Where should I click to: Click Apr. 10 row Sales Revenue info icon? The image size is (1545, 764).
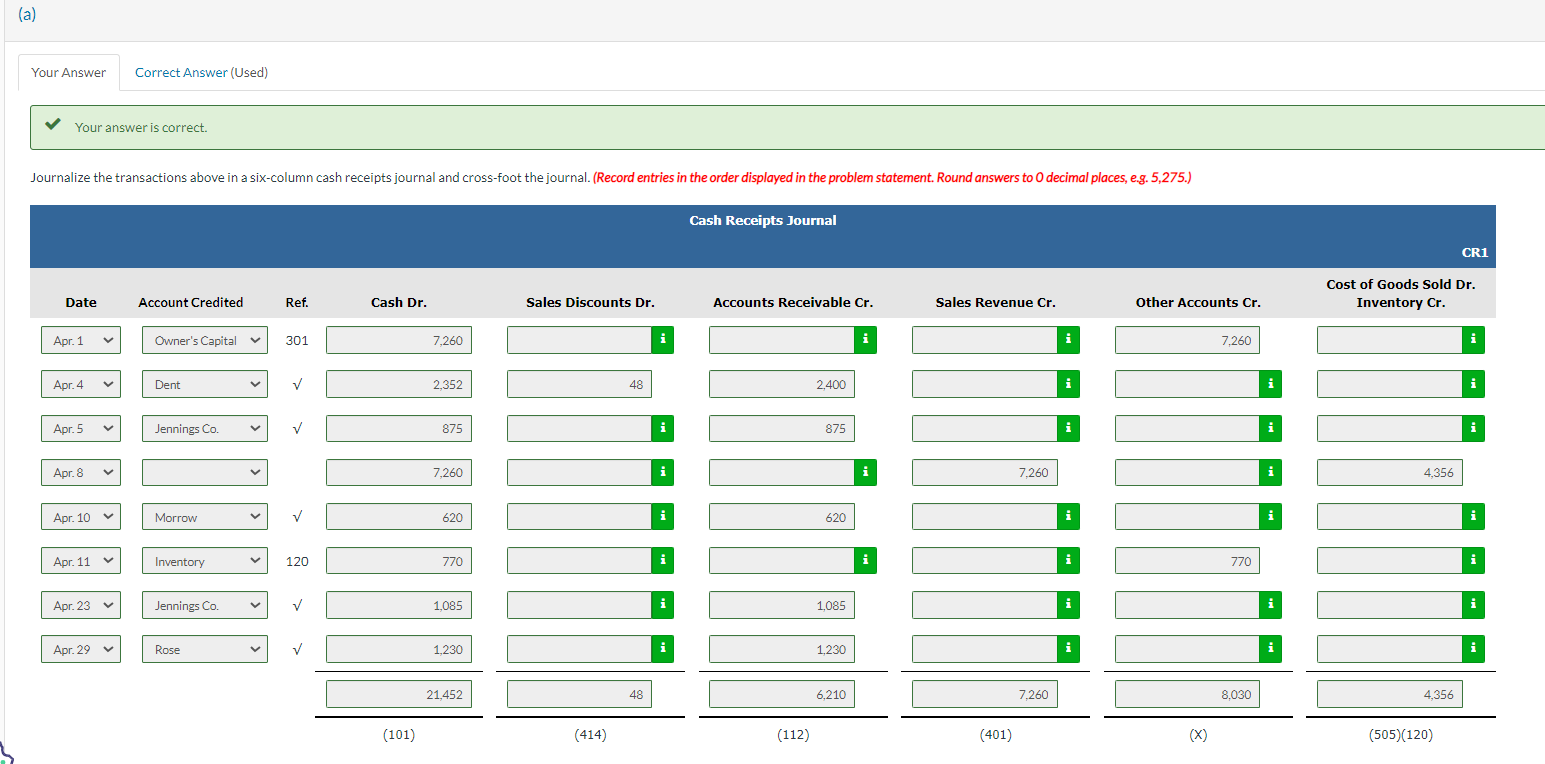tap(1068, 517)
